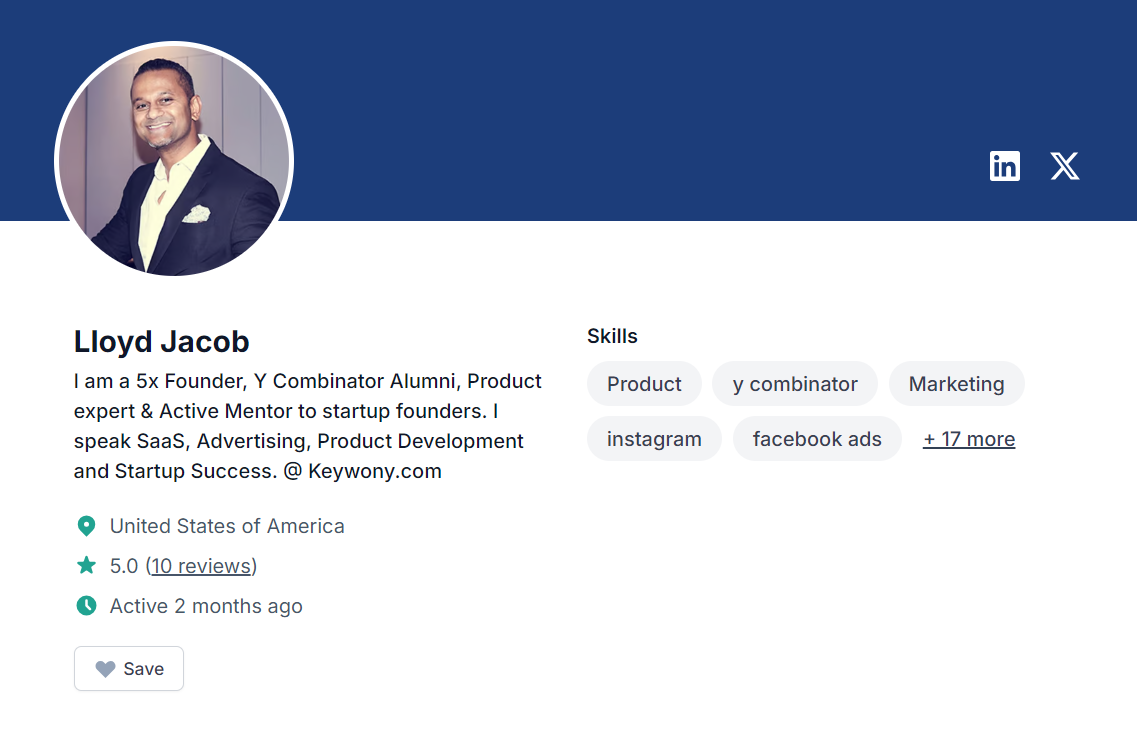1137x733 pixels.
Task: Select the instagram skill tag
Action: click(654, 439)
